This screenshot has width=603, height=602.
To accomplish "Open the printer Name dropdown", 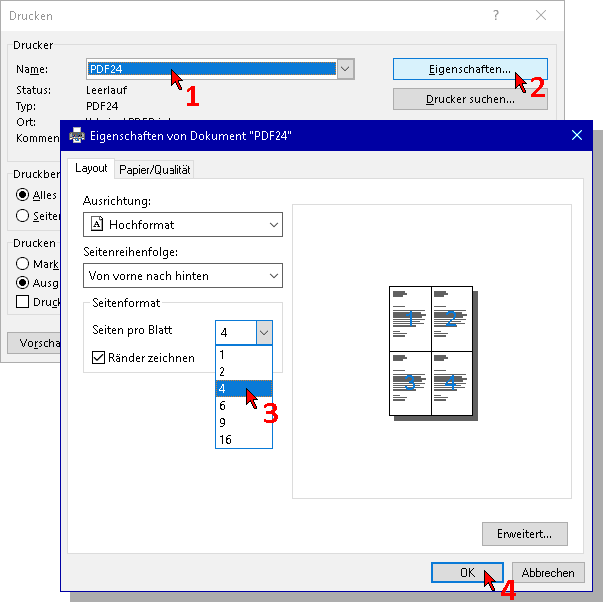I will tap(345, 69).
